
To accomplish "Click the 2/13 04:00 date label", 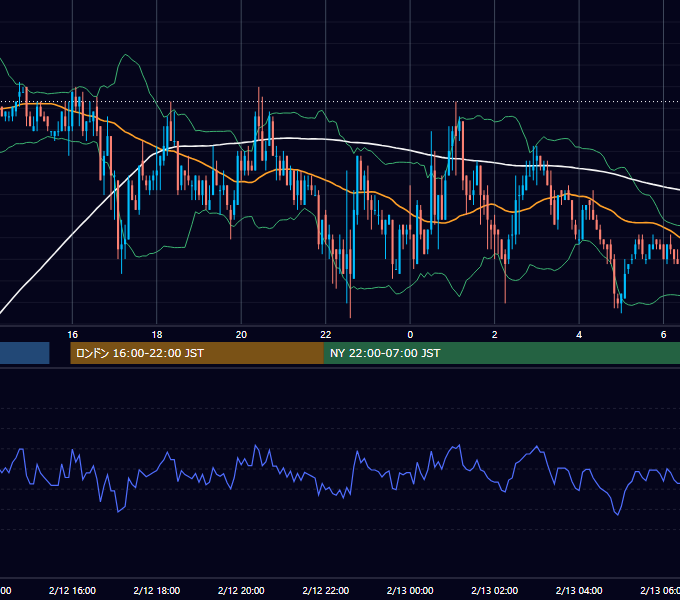I will 579,590.
